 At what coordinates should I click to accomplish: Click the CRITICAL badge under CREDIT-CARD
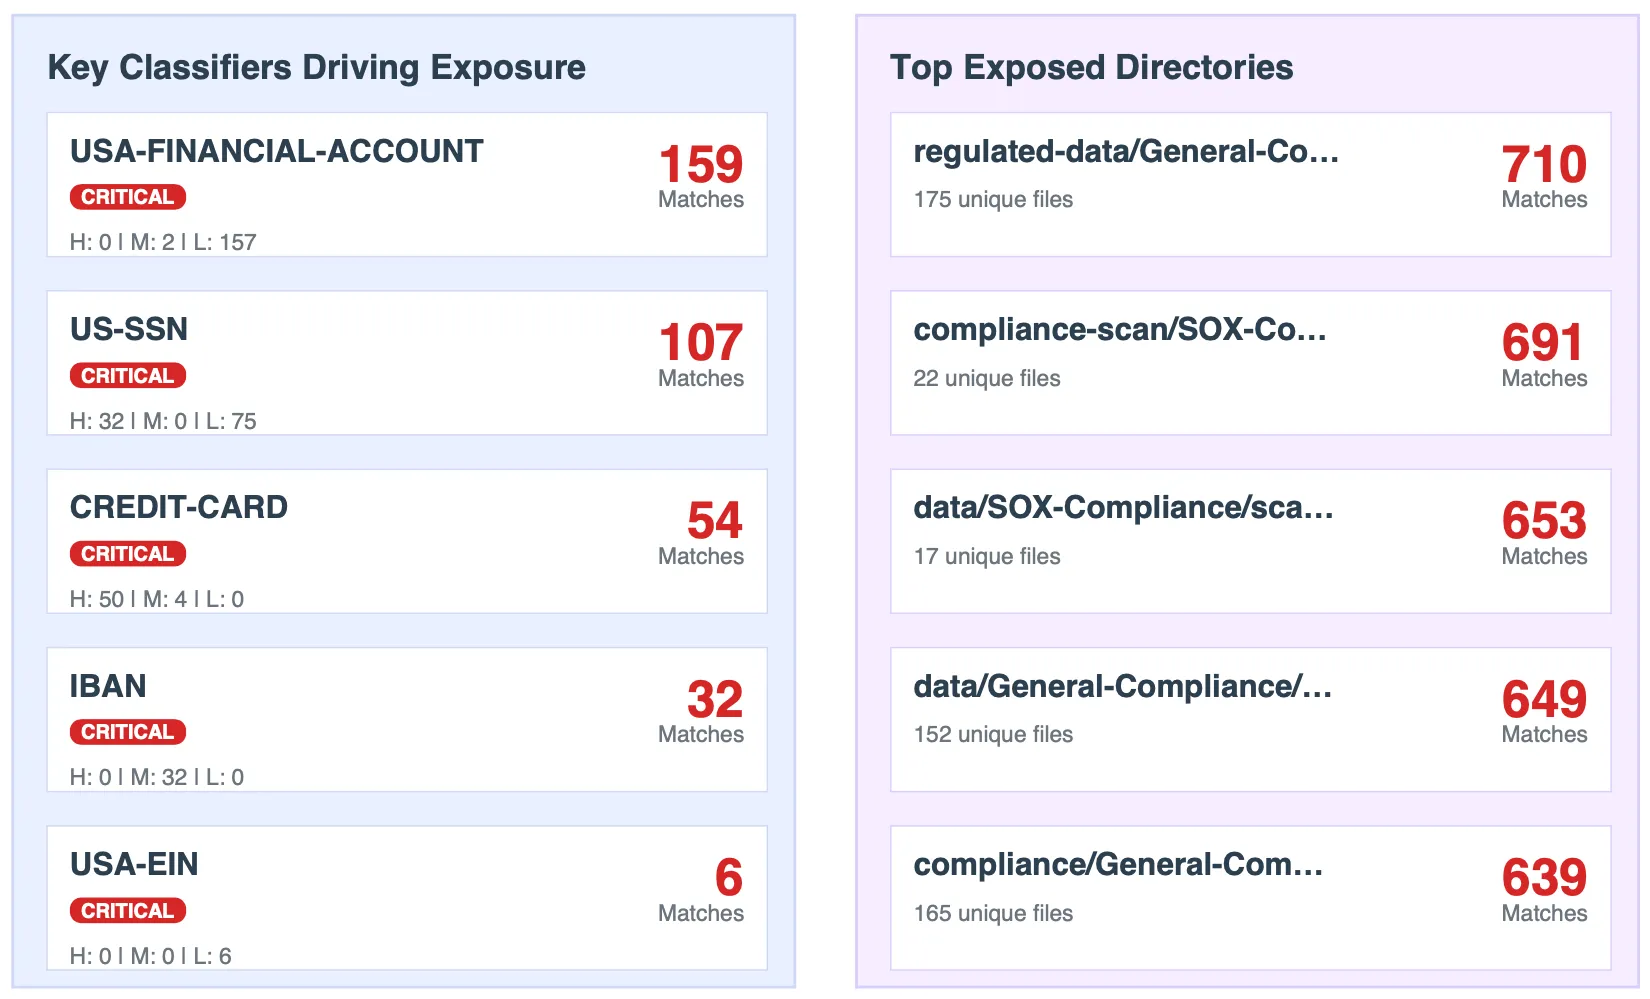[127, 554]
